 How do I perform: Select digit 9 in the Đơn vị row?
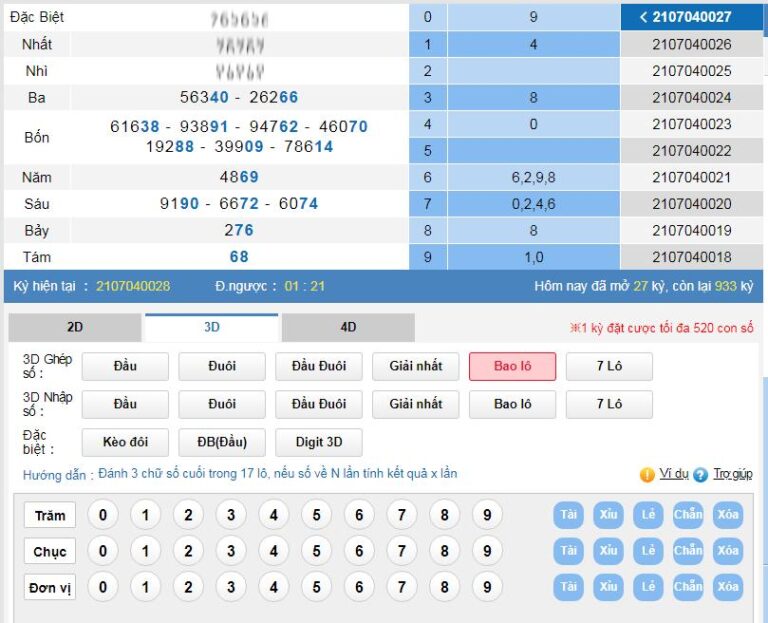pos(487,587)
